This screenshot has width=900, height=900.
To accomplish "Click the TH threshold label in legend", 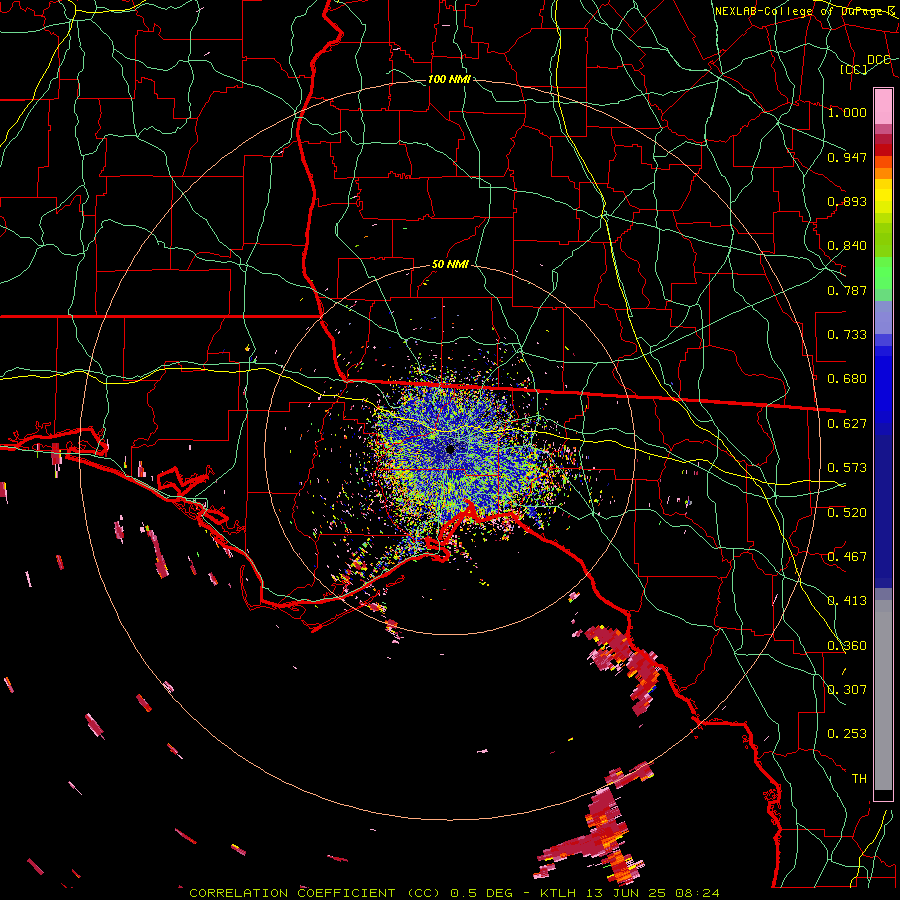I will coord(859,779).
